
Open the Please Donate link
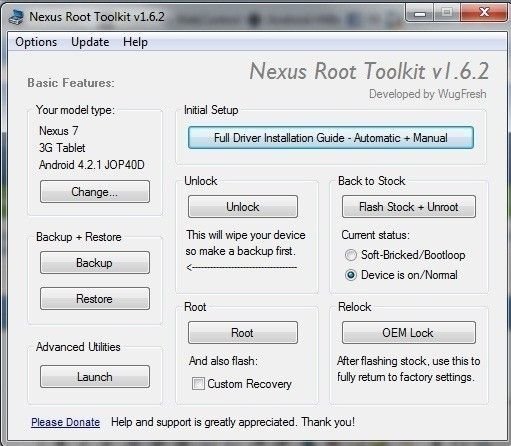pos(65,422)
